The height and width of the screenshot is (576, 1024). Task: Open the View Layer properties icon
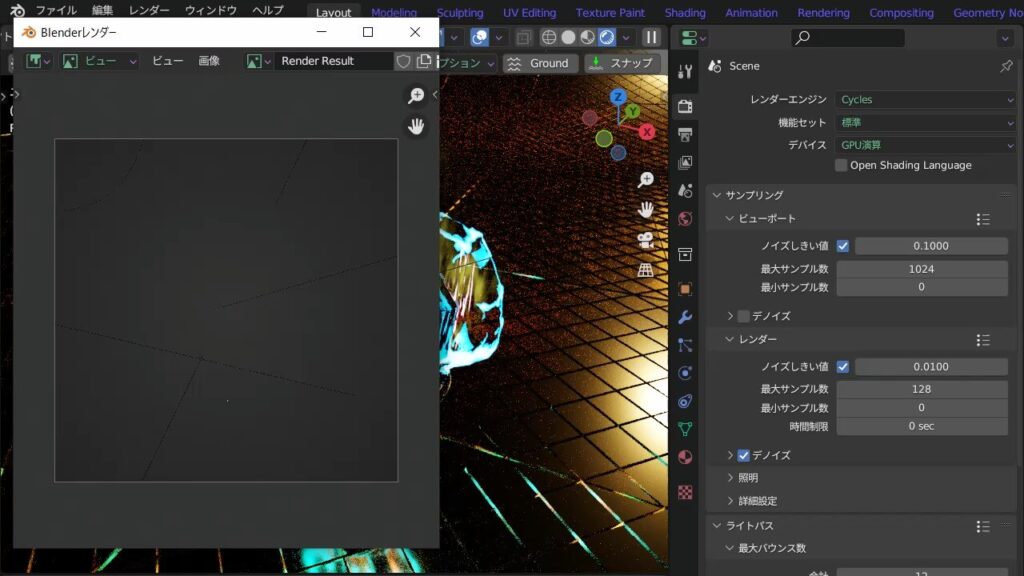click(x=685, y=162)
